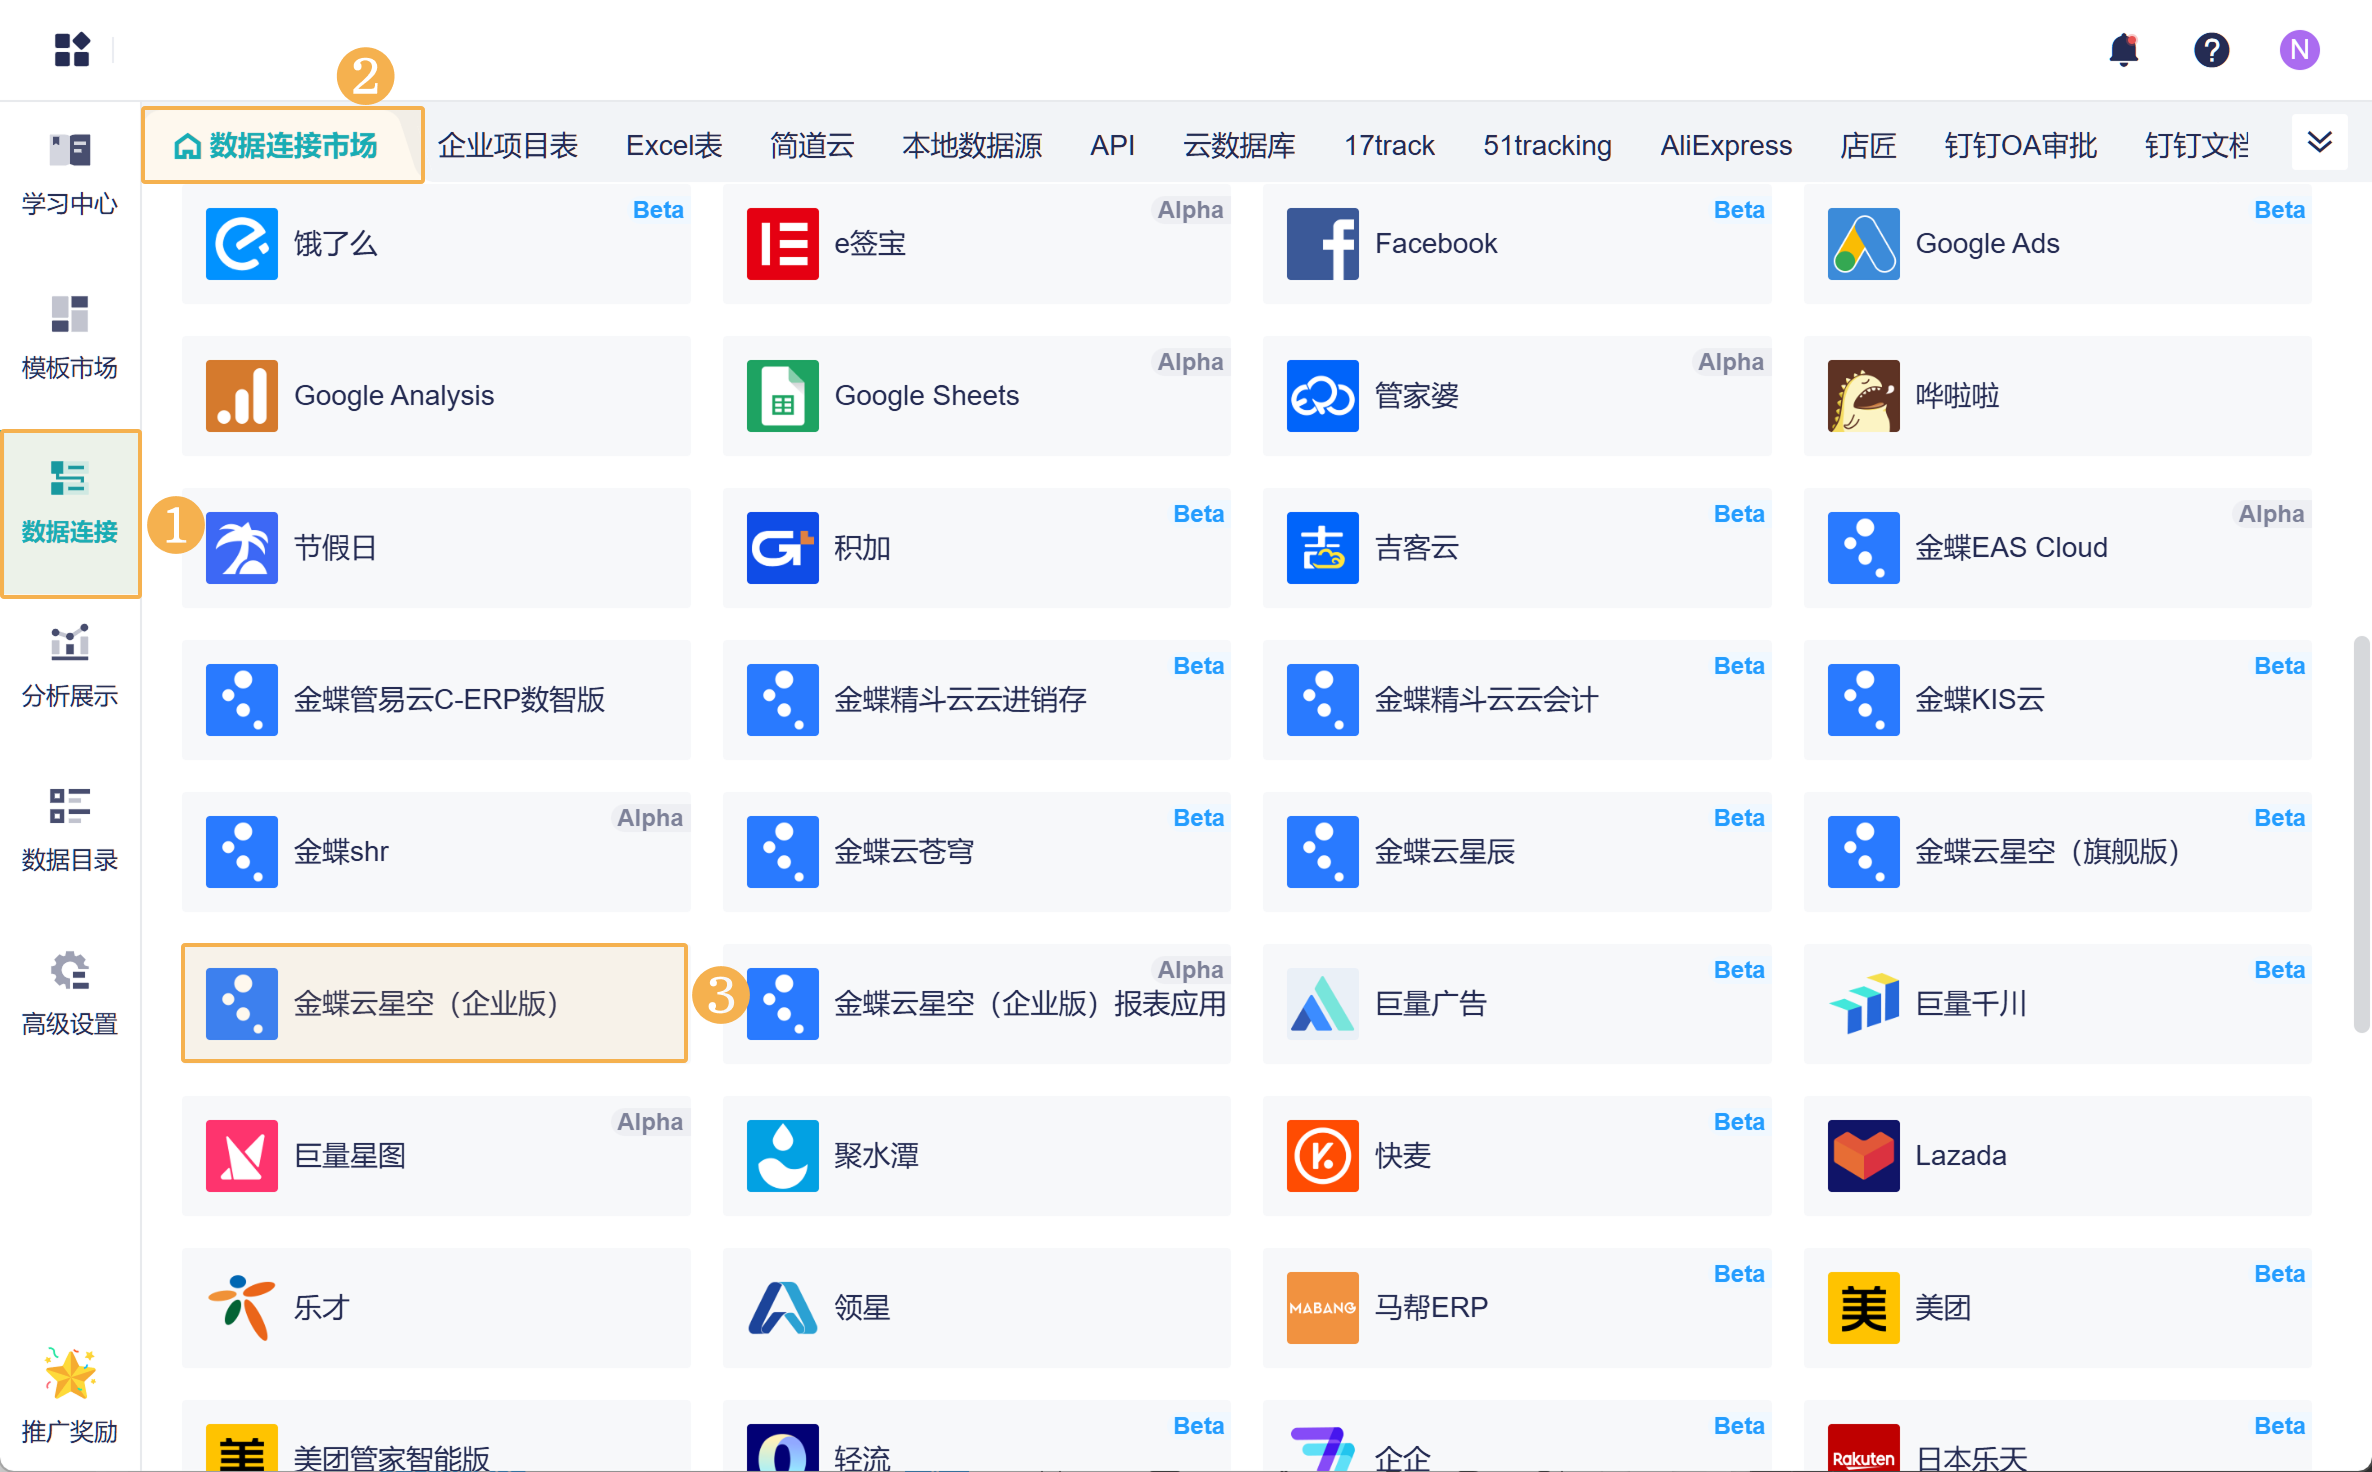Click the help question mark icon
2372x1472 pixels.
click(x=2211, y=50)
